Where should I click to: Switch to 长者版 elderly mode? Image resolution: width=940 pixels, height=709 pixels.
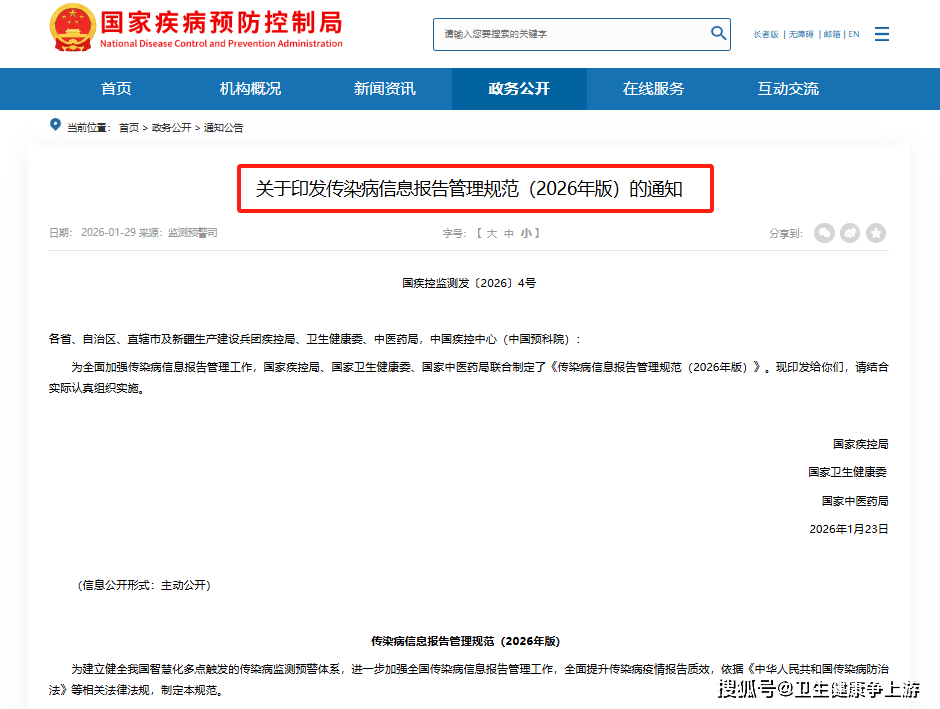766,34
